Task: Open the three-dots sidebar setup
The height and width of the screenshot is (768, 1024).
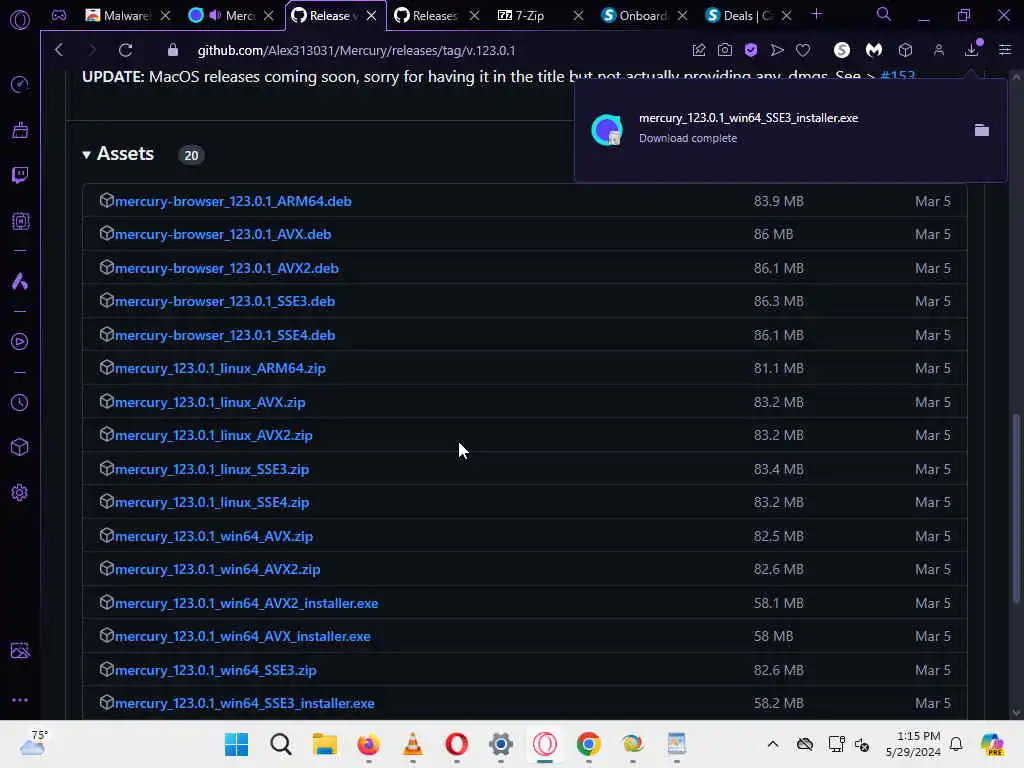Action: tap(20, 699)
